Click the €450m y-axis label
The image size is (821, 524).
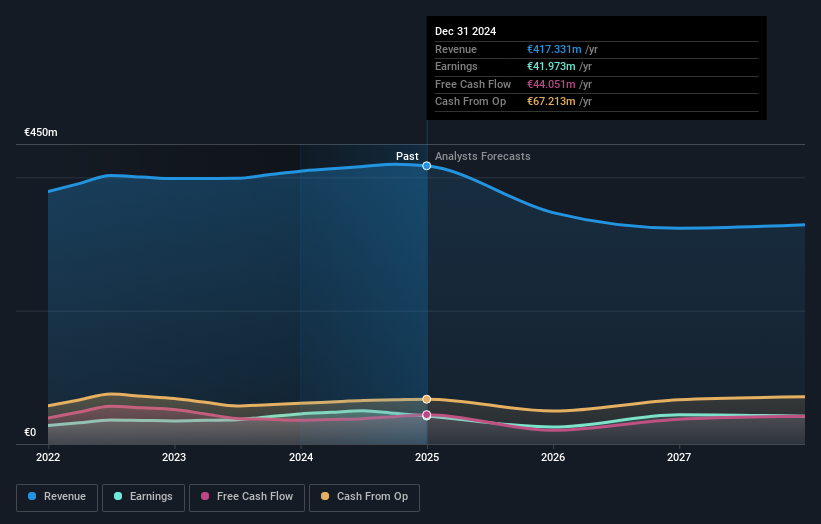(41, 132)
